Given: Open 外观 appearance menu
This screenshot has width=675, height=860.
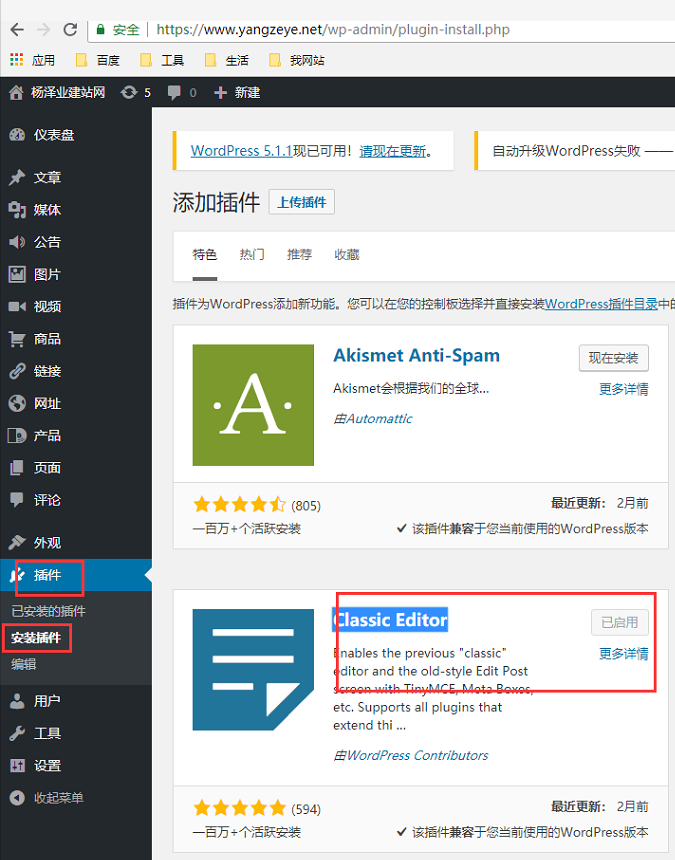Looking at the screenshot, I should 76,543.
